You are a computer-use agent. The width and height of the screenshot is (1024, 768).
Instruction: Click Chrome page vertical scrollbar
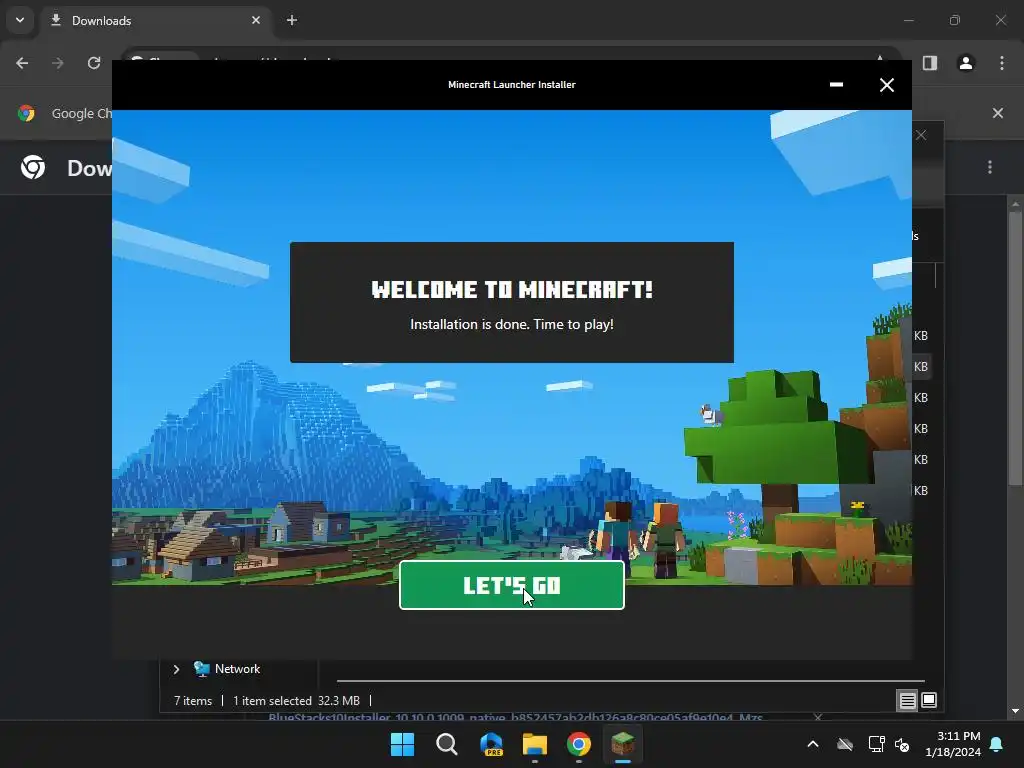(x=1015, y=348)
